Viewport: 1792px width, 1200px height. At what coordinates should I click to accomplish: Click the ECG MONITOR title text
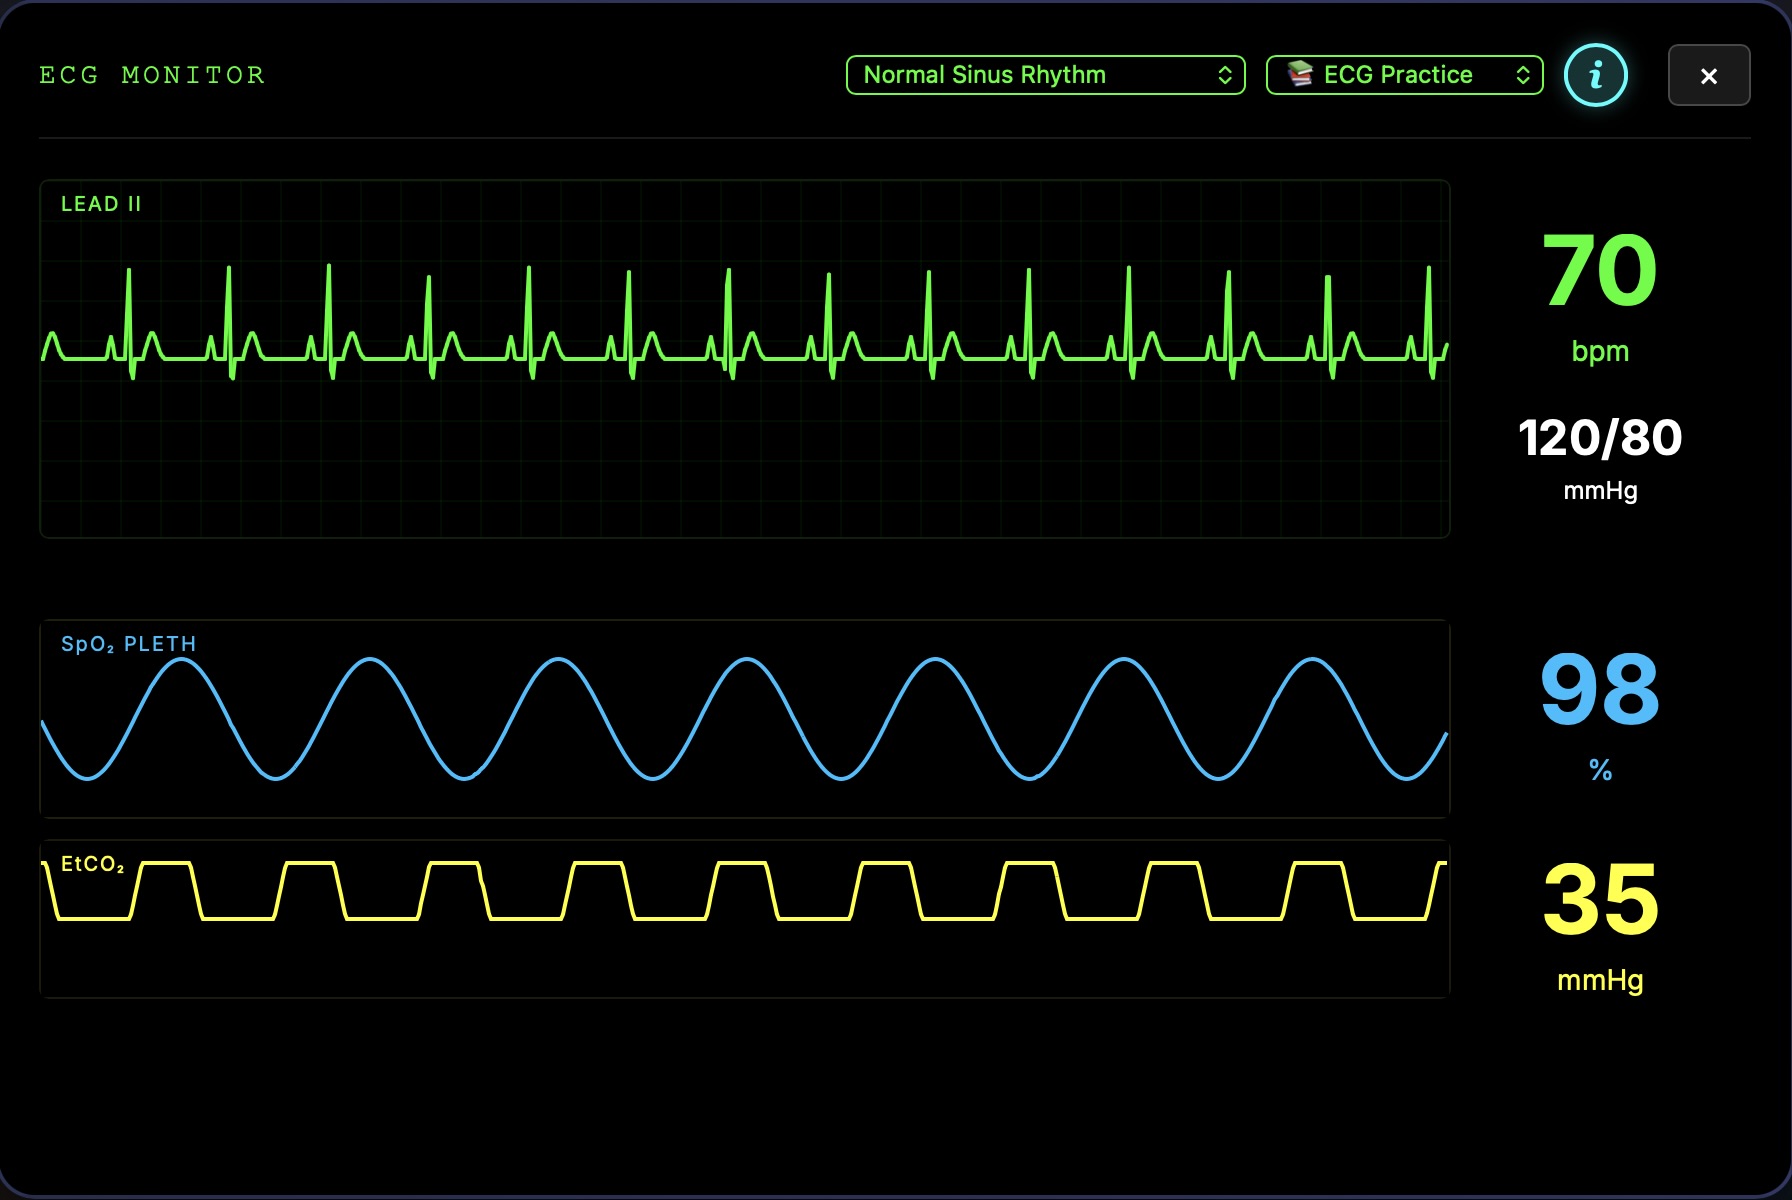coord(151,75)
